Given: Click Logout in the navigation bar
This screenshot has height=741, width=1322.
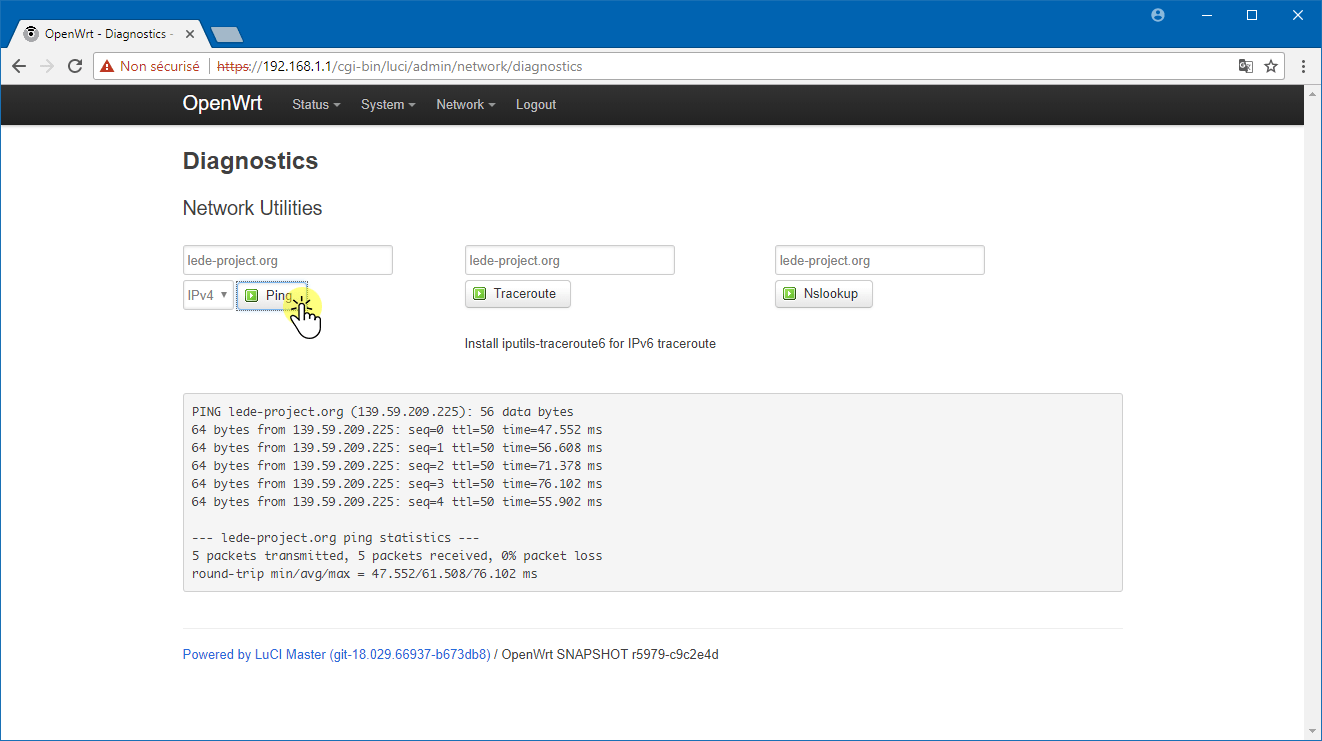Looking at the screenshot, I should click(x=536, y=104).
